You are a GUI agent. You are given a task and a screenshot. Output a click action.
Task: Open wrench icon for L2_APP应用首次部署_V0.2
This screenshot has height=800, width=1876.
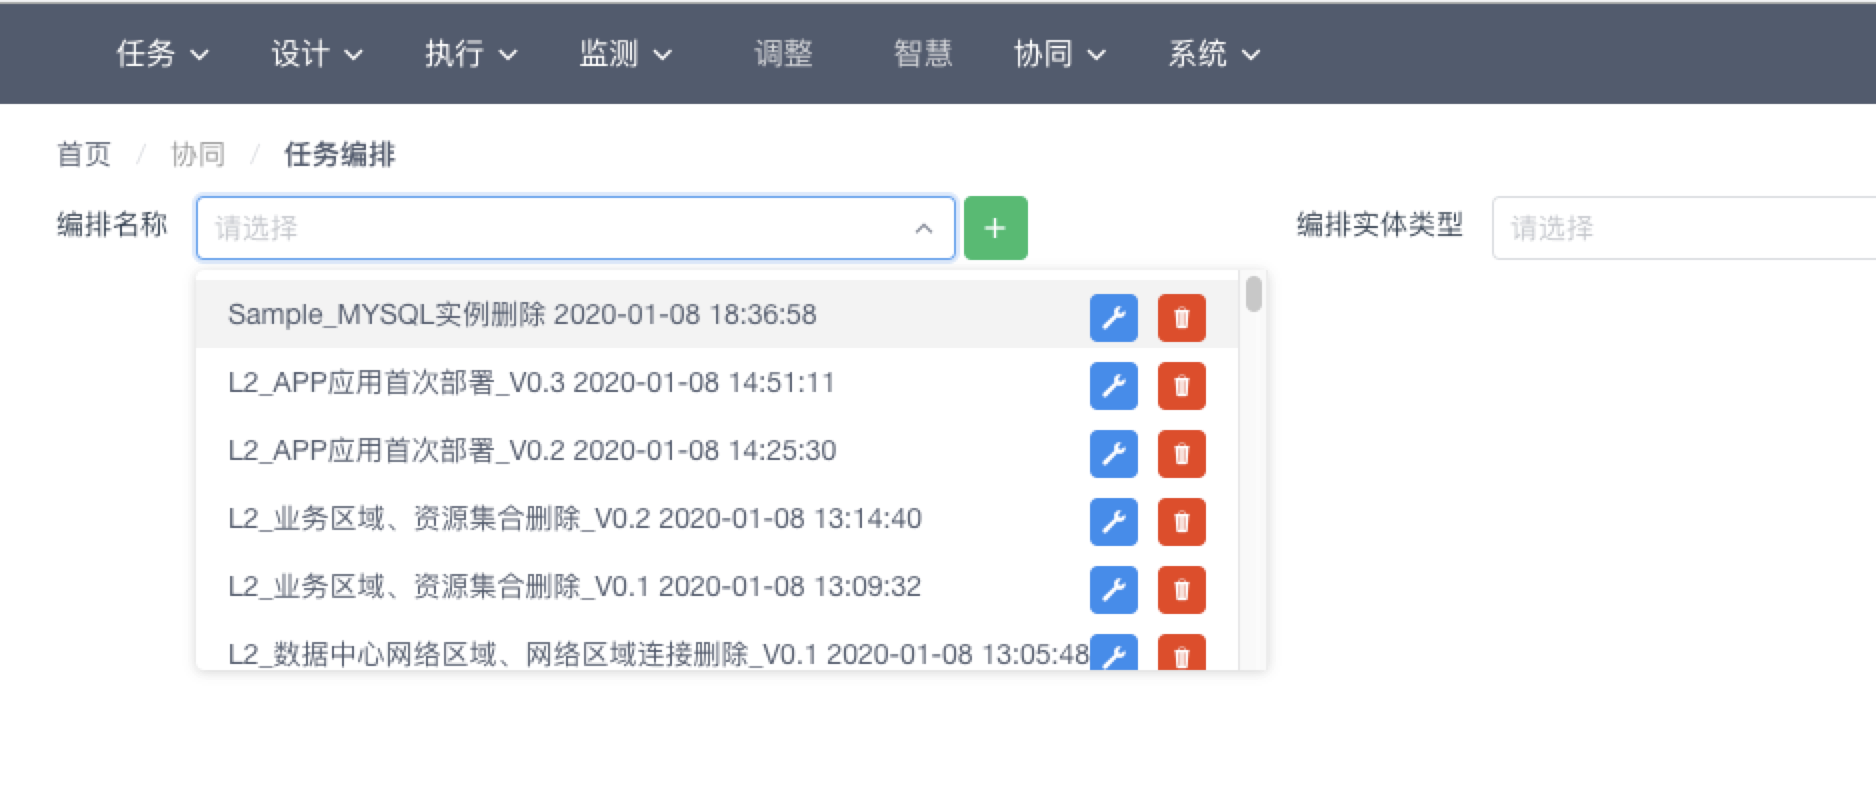[1113, 454]
